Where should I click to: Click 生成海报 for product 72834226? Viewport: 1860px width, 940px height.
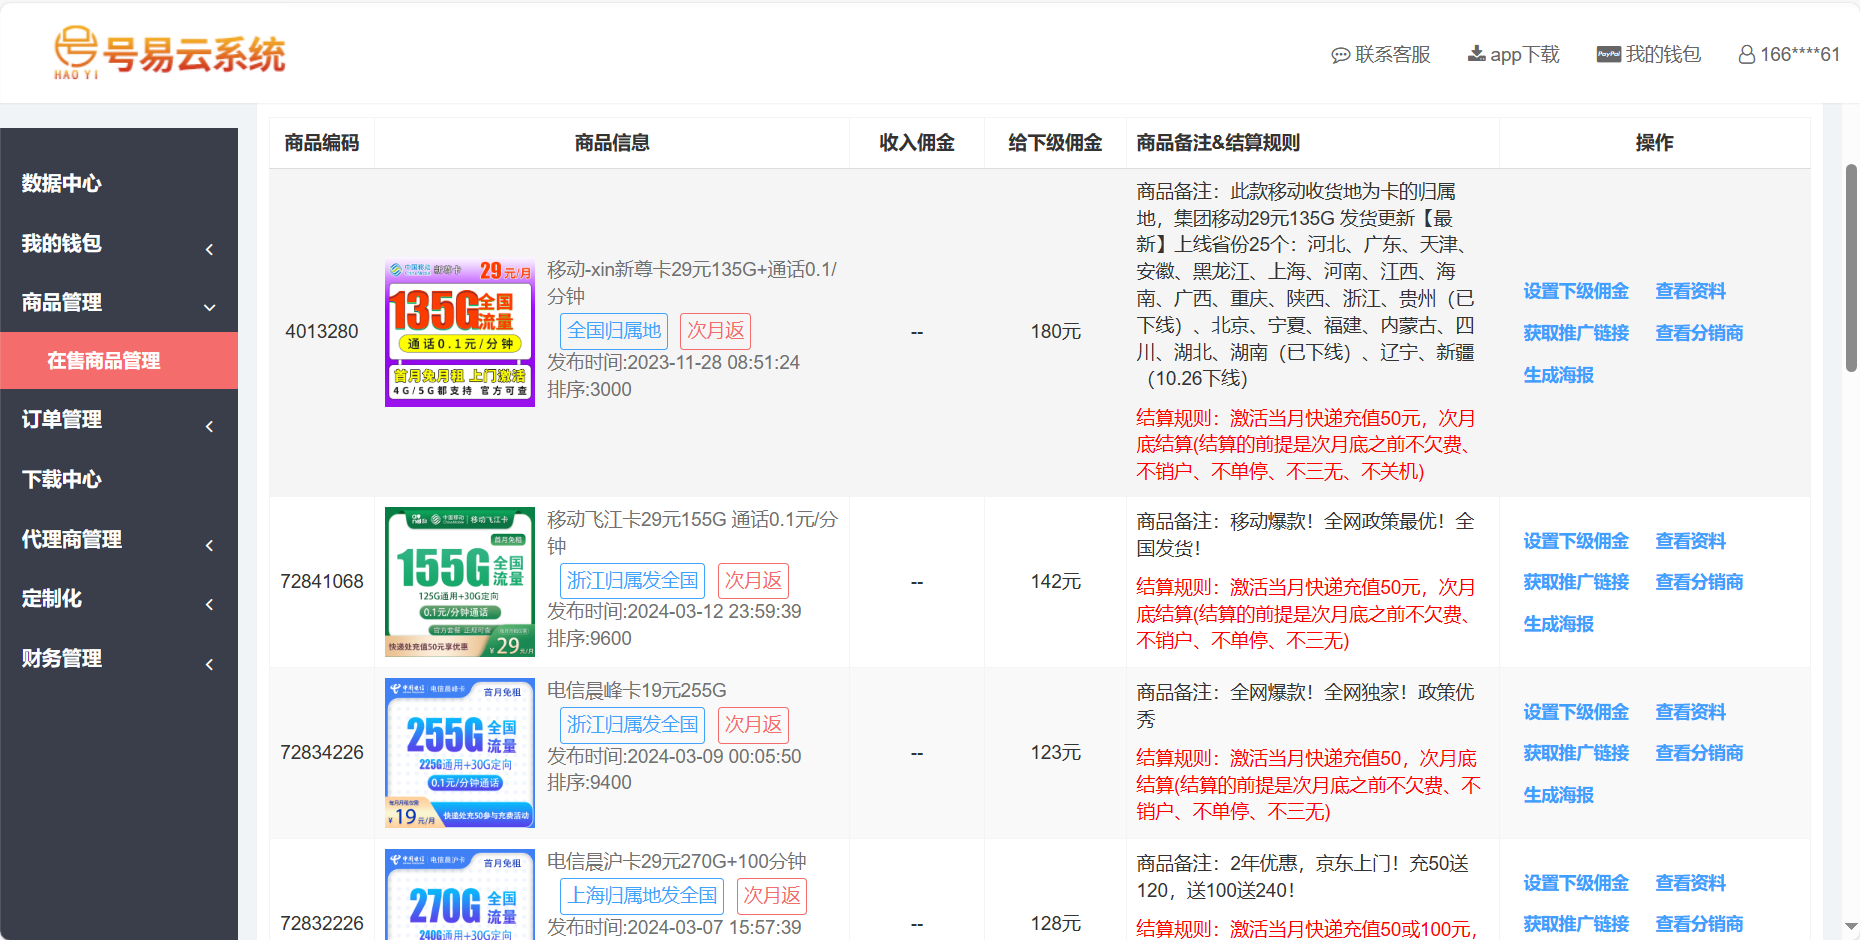point(1558,795)
